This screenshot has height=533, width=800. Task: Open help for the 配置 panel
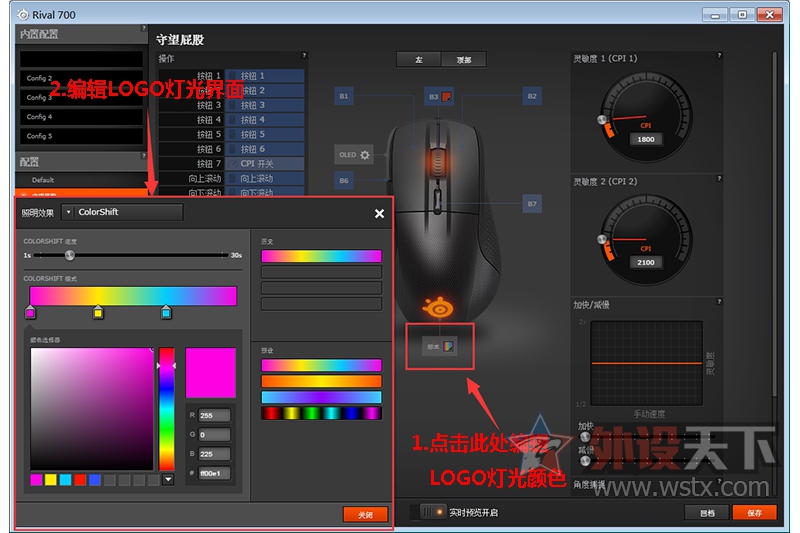[143, 156]
